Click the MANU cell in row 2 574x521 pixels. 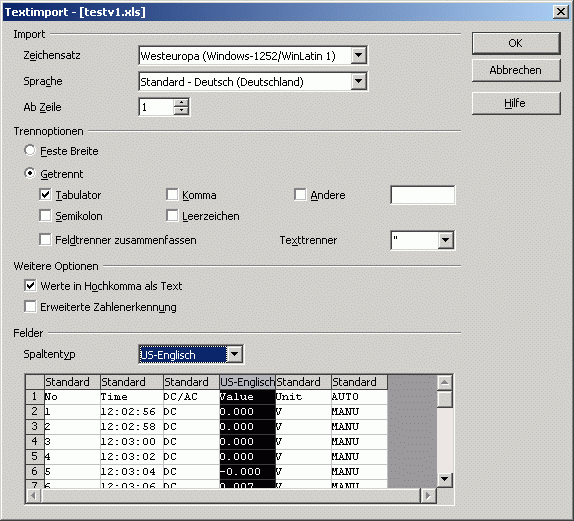point(359,412)
